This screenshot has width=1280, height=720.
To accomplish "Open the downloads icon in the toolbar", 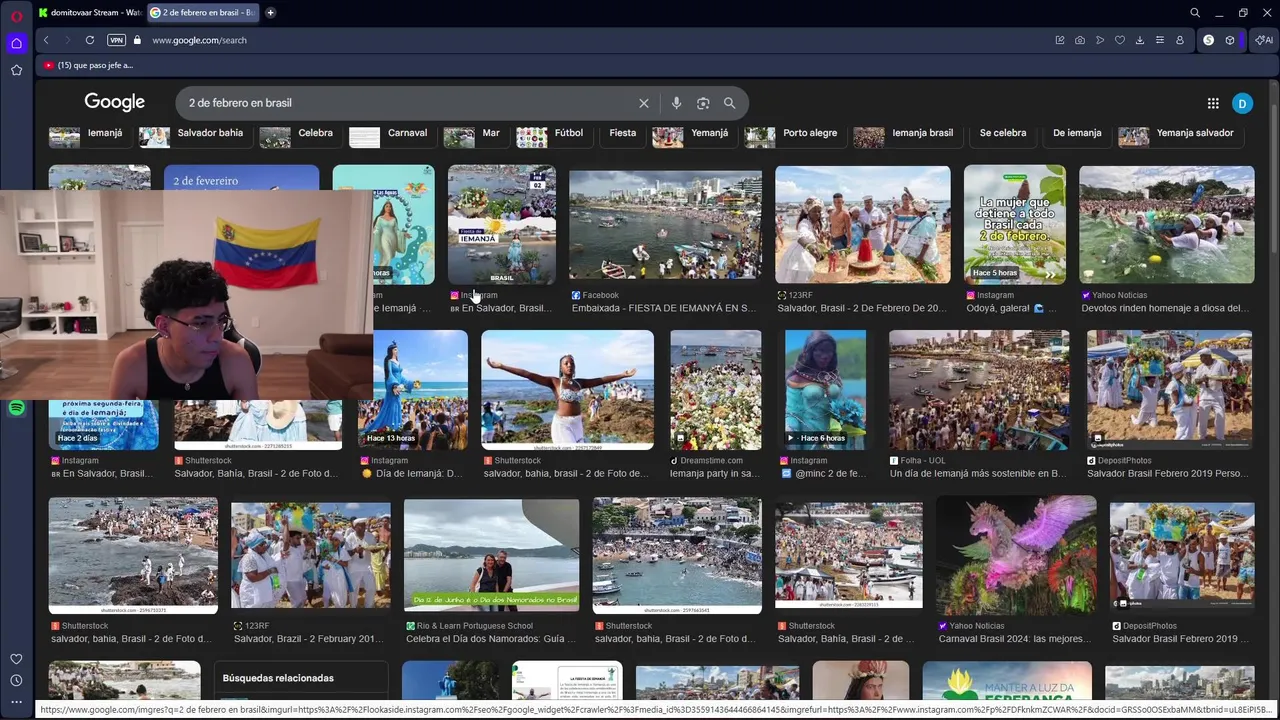I will pyautogui.click(x=1140, y=40).
